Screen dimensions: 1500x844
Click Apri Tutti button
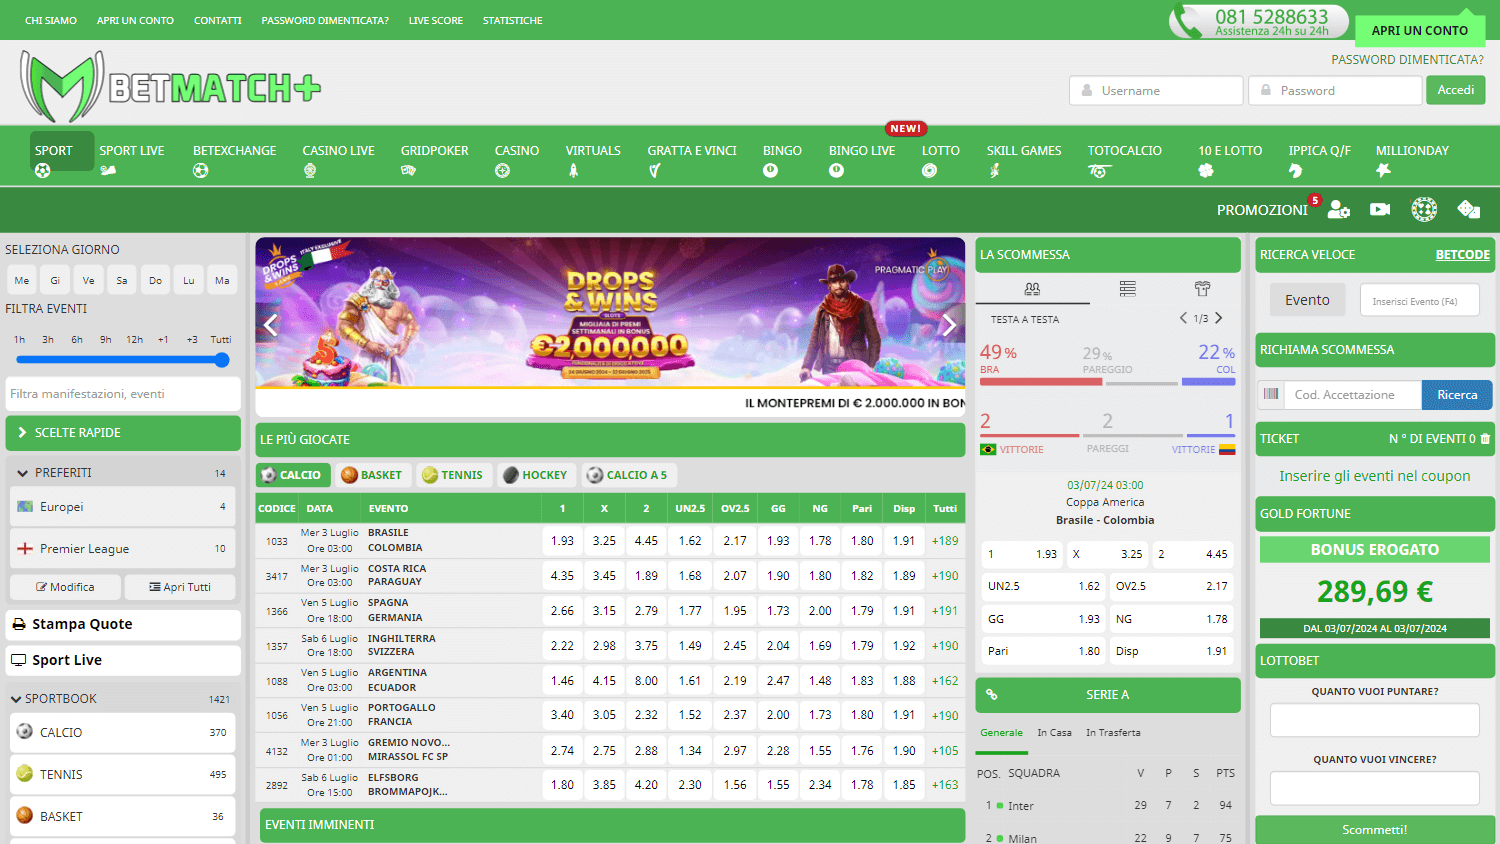(180, 587)
